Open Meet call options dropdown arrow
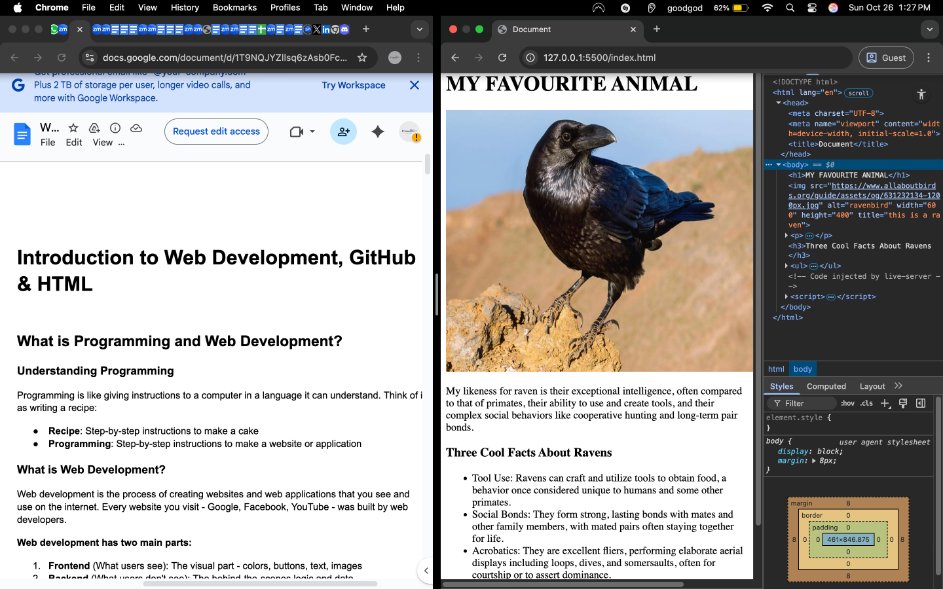 pyautogui.click(x=312, y=131)
